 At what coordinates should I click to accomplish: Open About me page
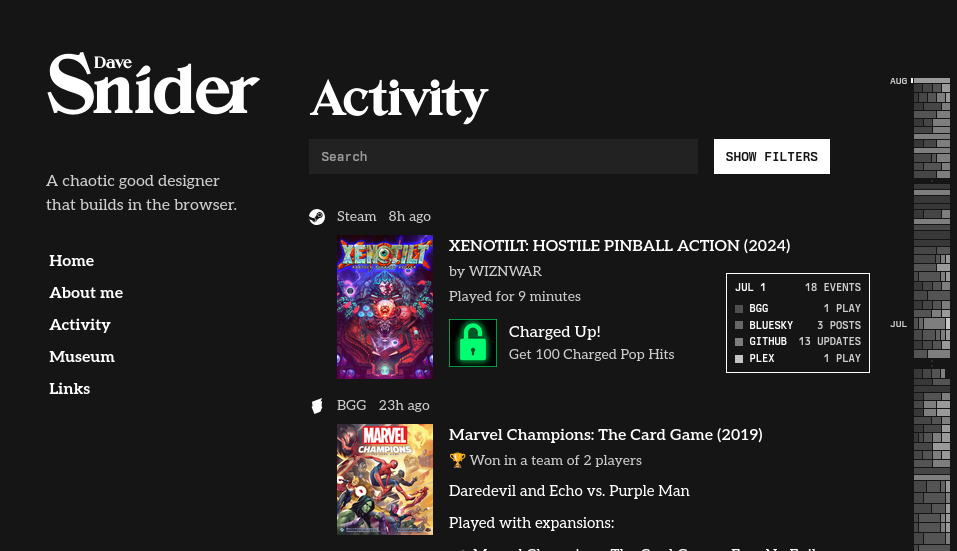coord(86,293)
